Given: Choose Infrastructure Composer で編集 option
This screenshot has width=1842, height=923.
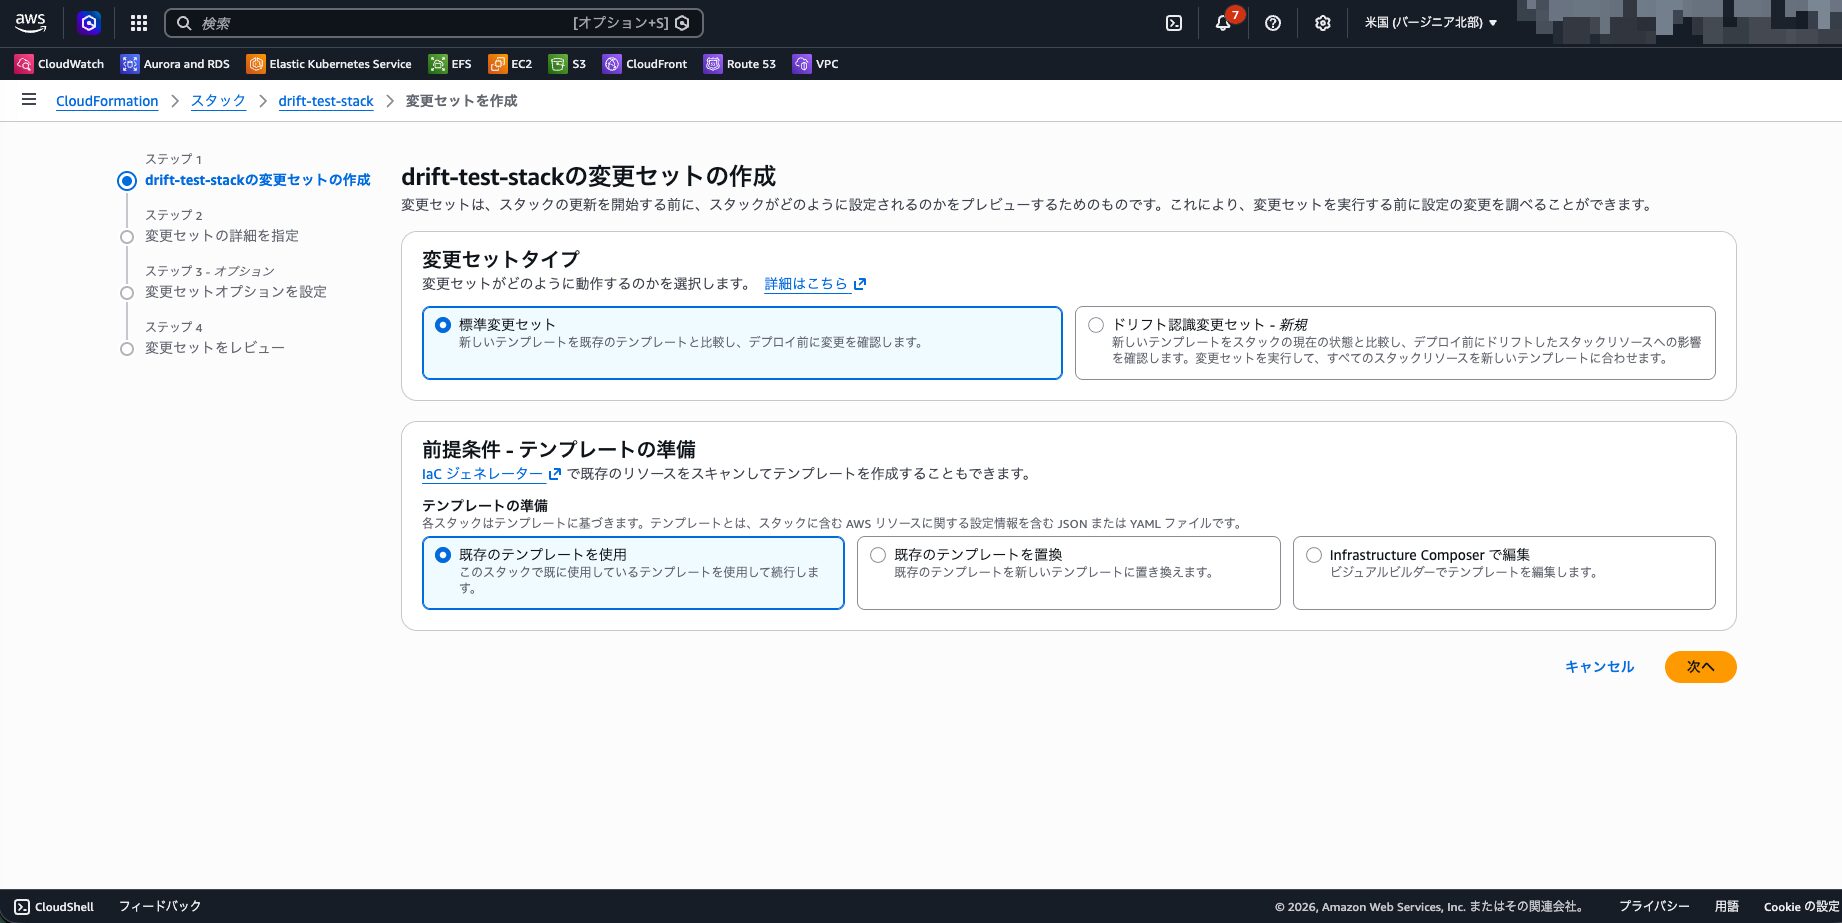Looking at the screenshot, I should click(1314, 555).
